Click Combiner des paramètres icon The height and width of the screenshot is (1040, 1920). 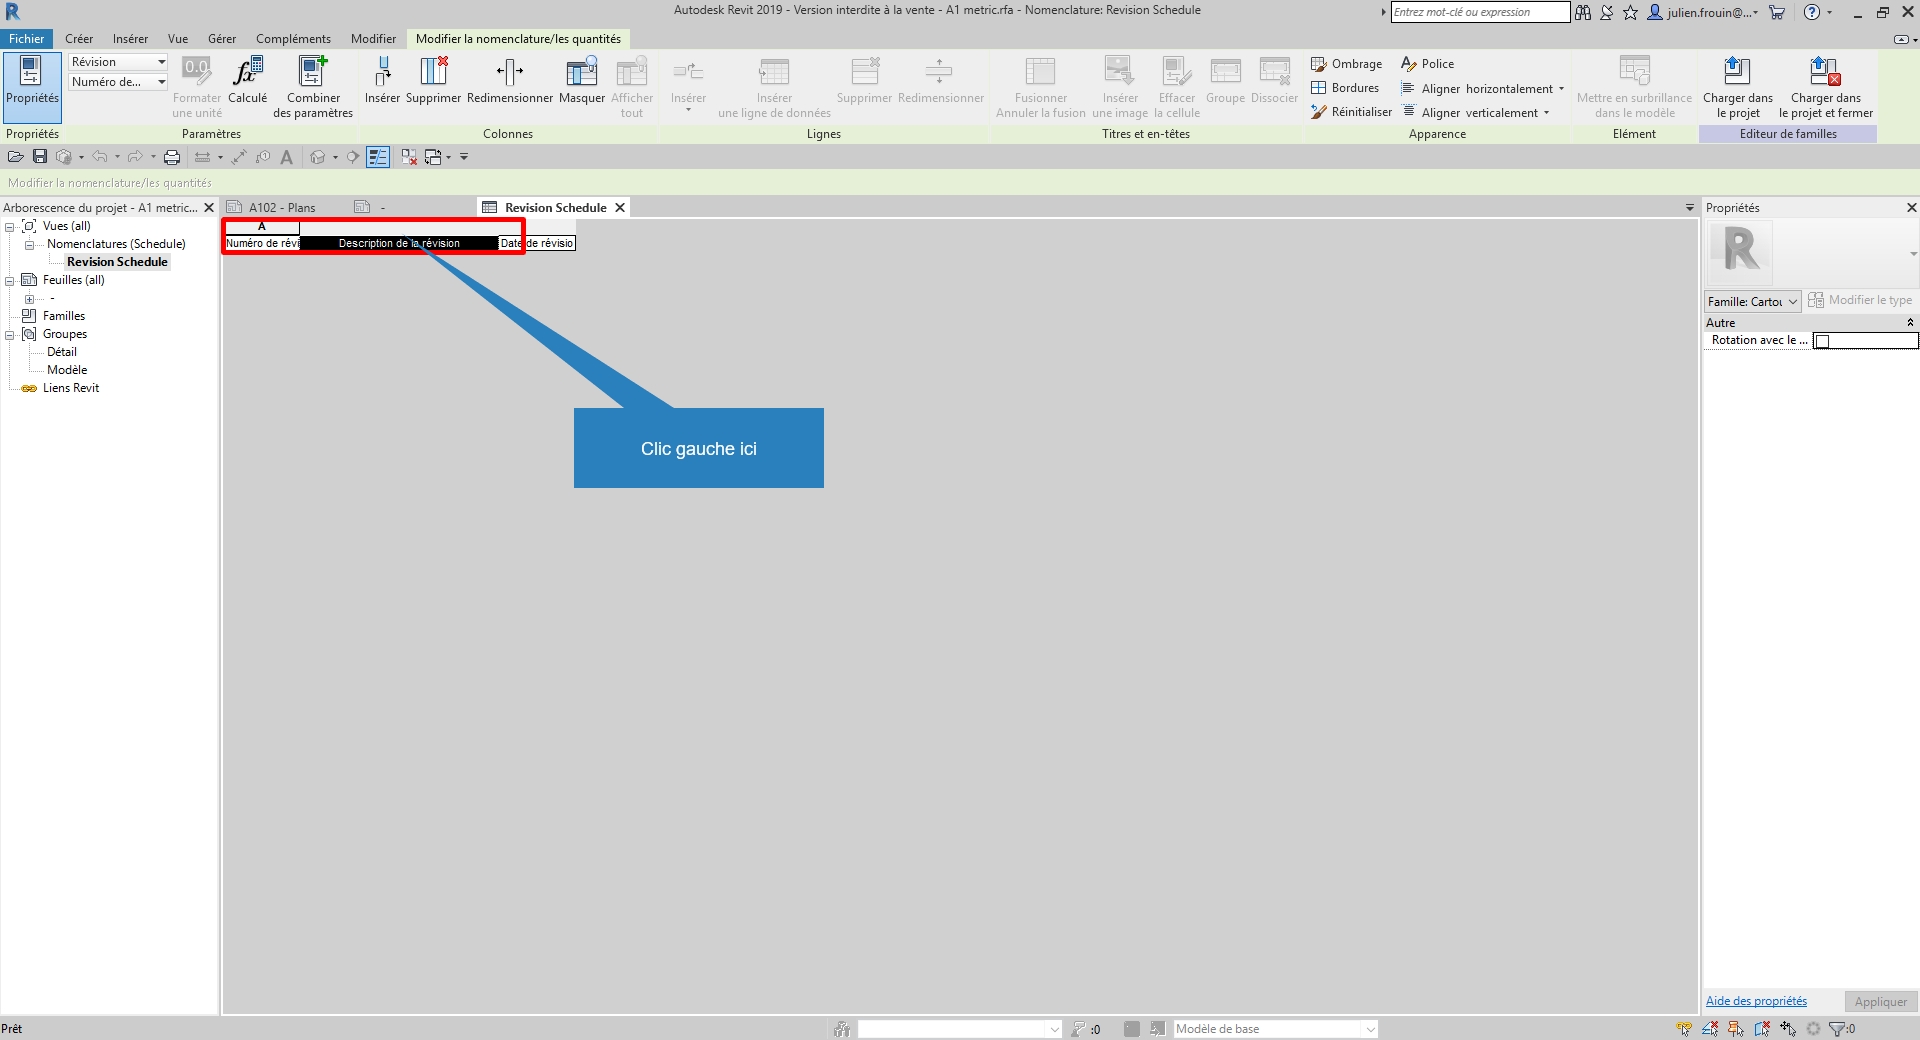point(313,73)
